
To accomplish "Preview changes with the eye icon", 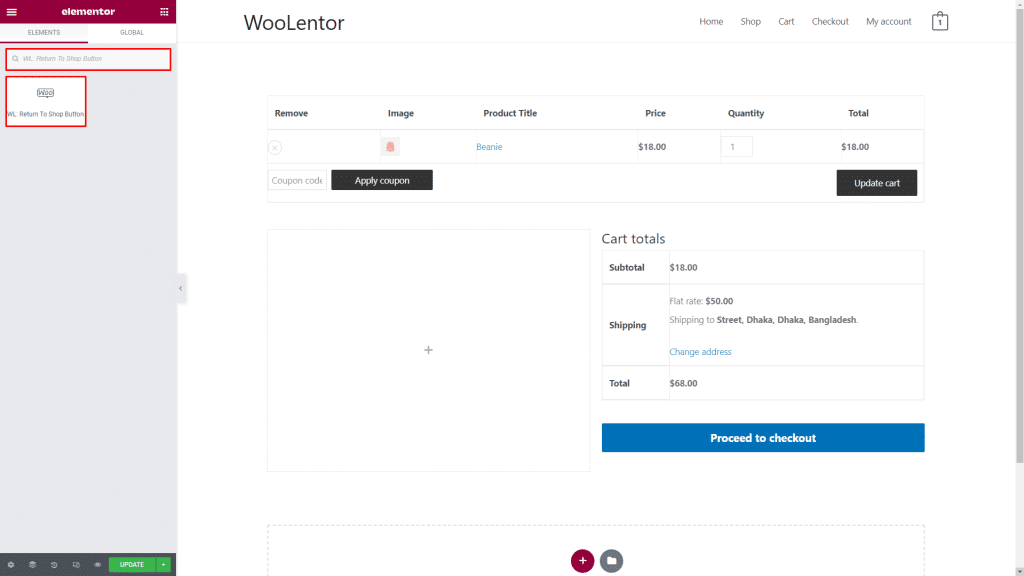I will coord(97,565).
